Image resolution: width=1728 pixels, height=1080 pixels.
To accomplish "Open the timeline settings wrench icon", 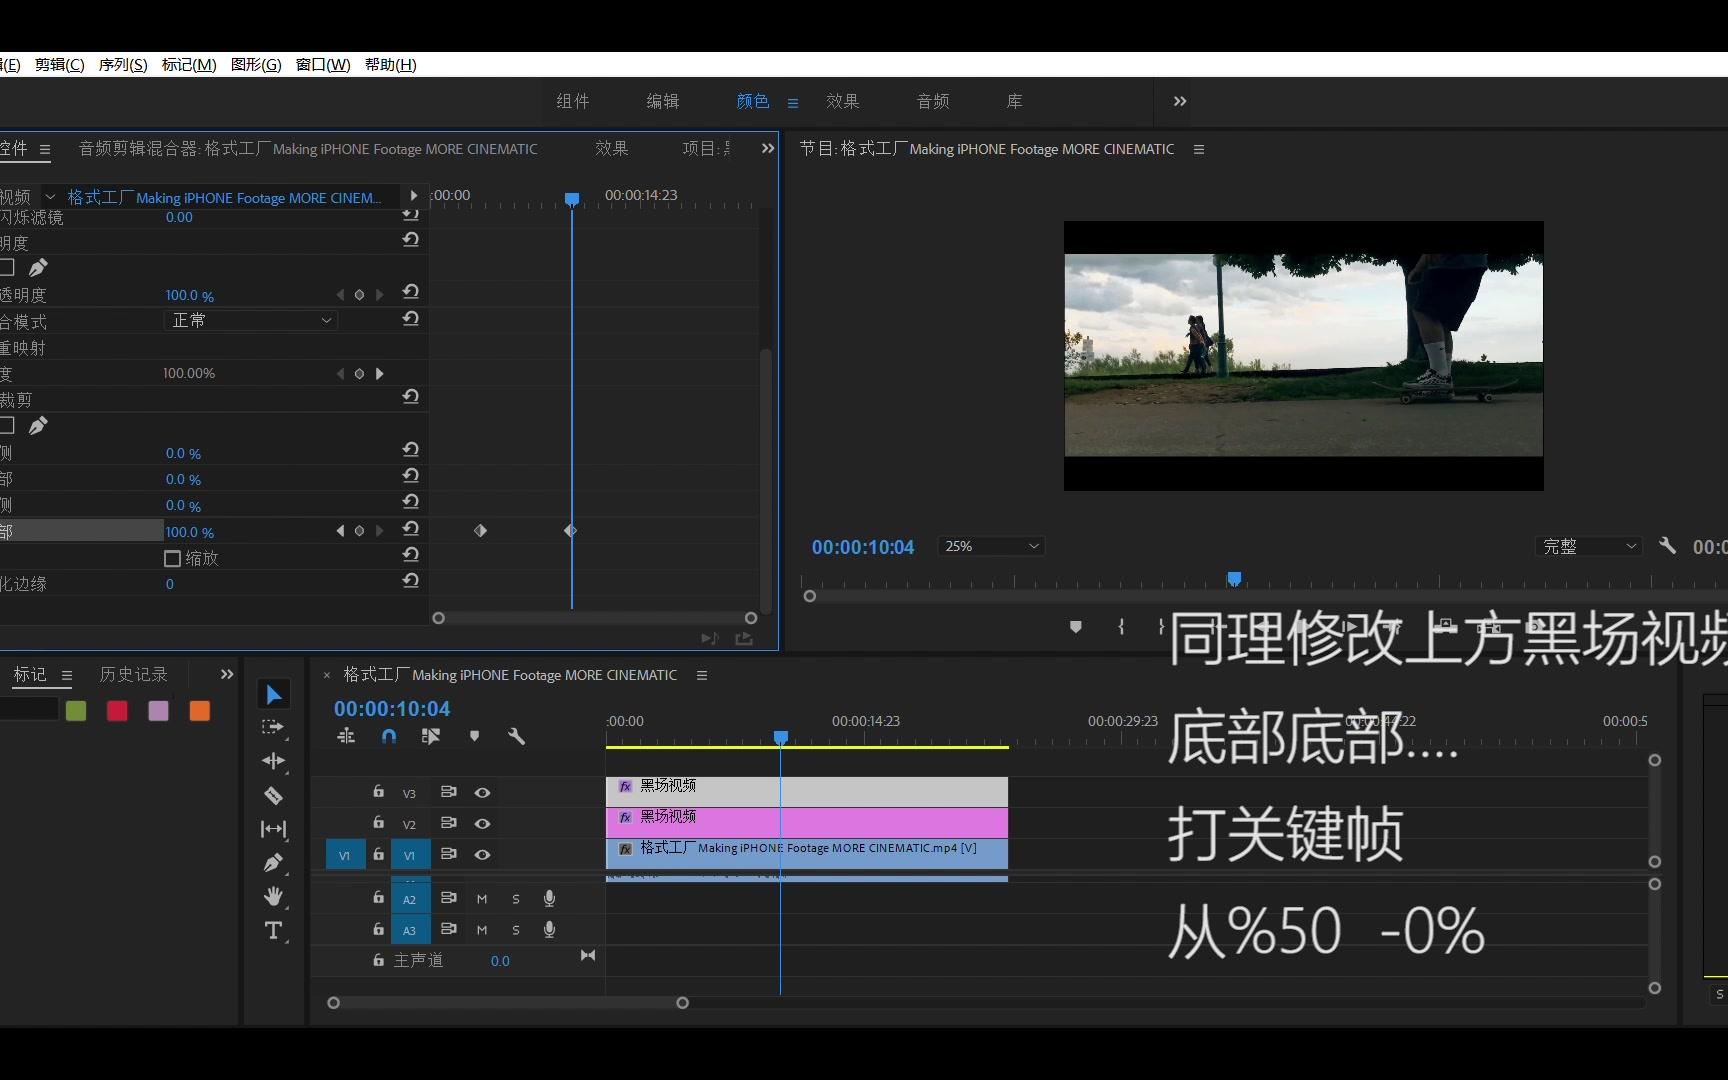I will [517, 736].
